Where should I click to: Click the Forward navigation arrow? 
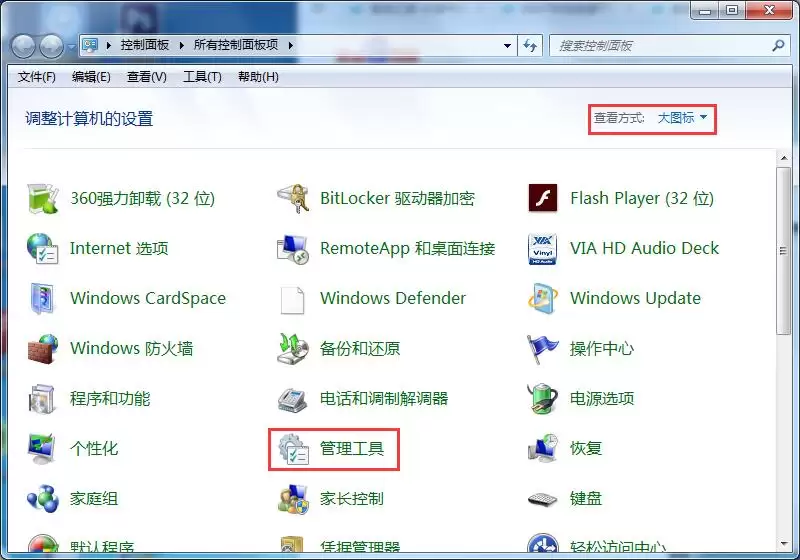pos(52,46)
